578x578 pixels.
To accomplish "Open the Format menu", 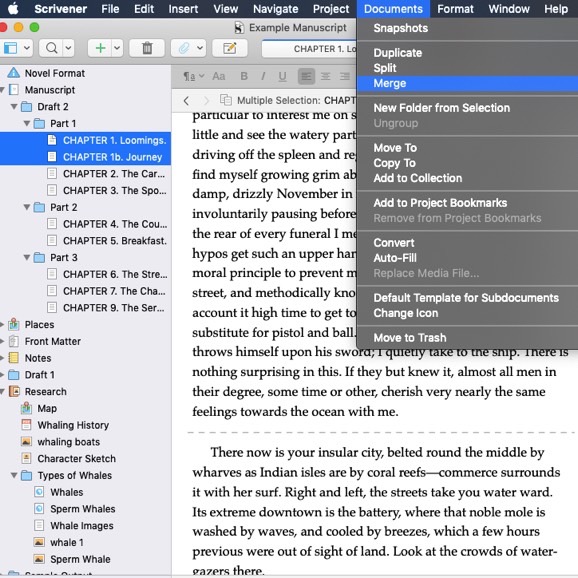I will pos(455,8).
